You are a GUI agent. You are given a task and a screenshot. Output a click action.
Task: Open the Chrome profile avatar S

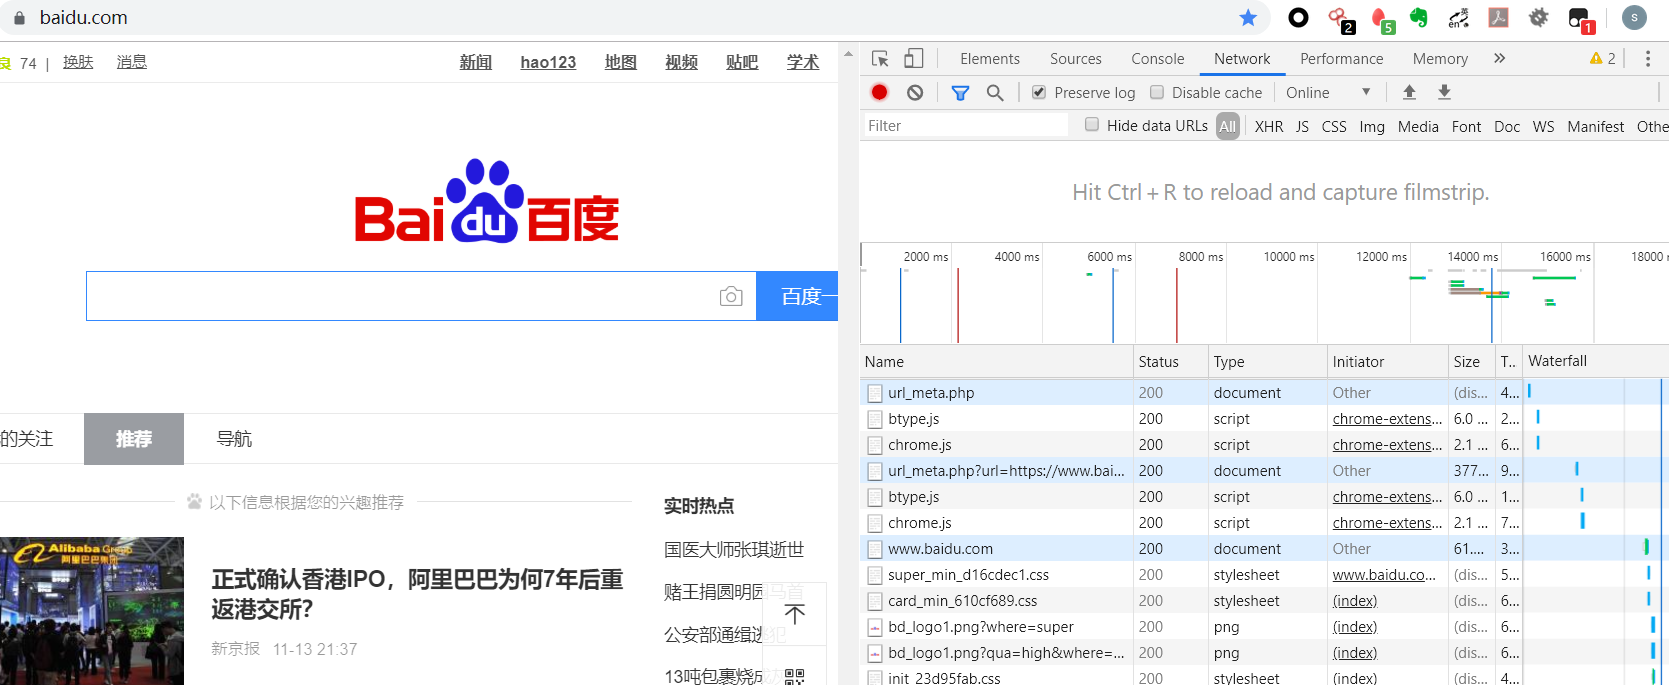pos(1634,17)
